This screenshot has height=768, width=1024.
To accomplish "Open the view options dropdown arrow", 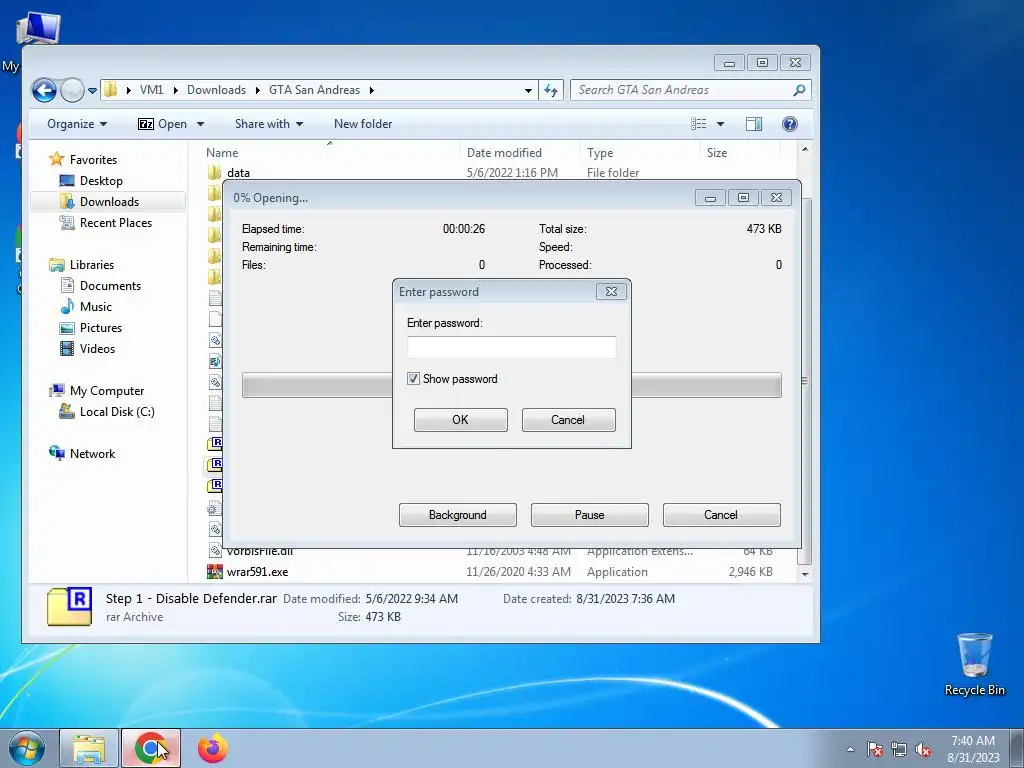I will coord(720,124).
